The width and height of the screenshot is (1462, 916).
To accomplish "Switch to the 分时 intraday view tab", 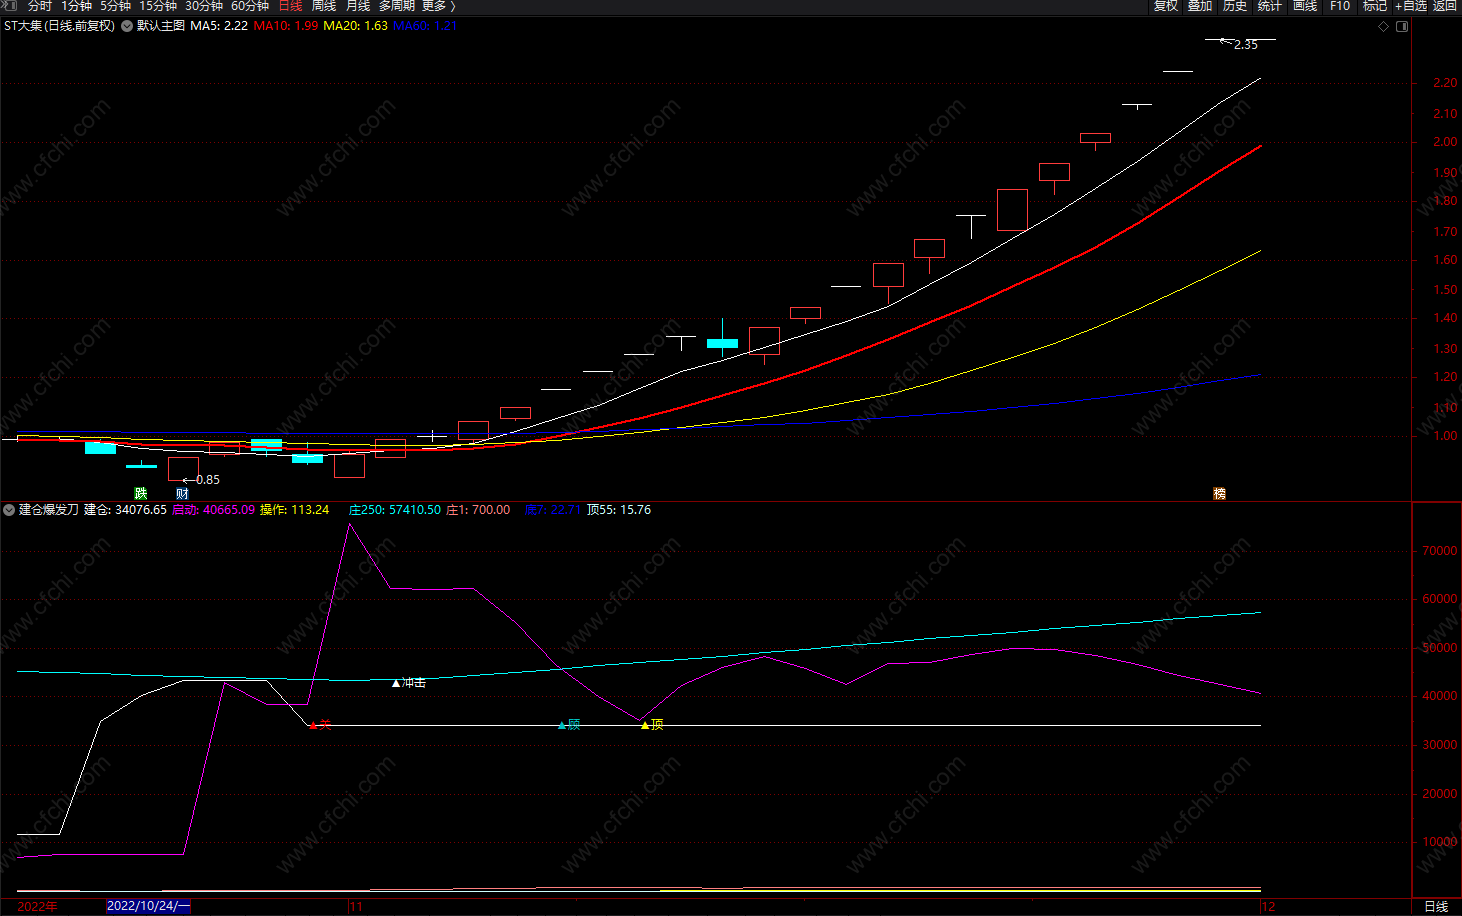I will pos(39,6).
